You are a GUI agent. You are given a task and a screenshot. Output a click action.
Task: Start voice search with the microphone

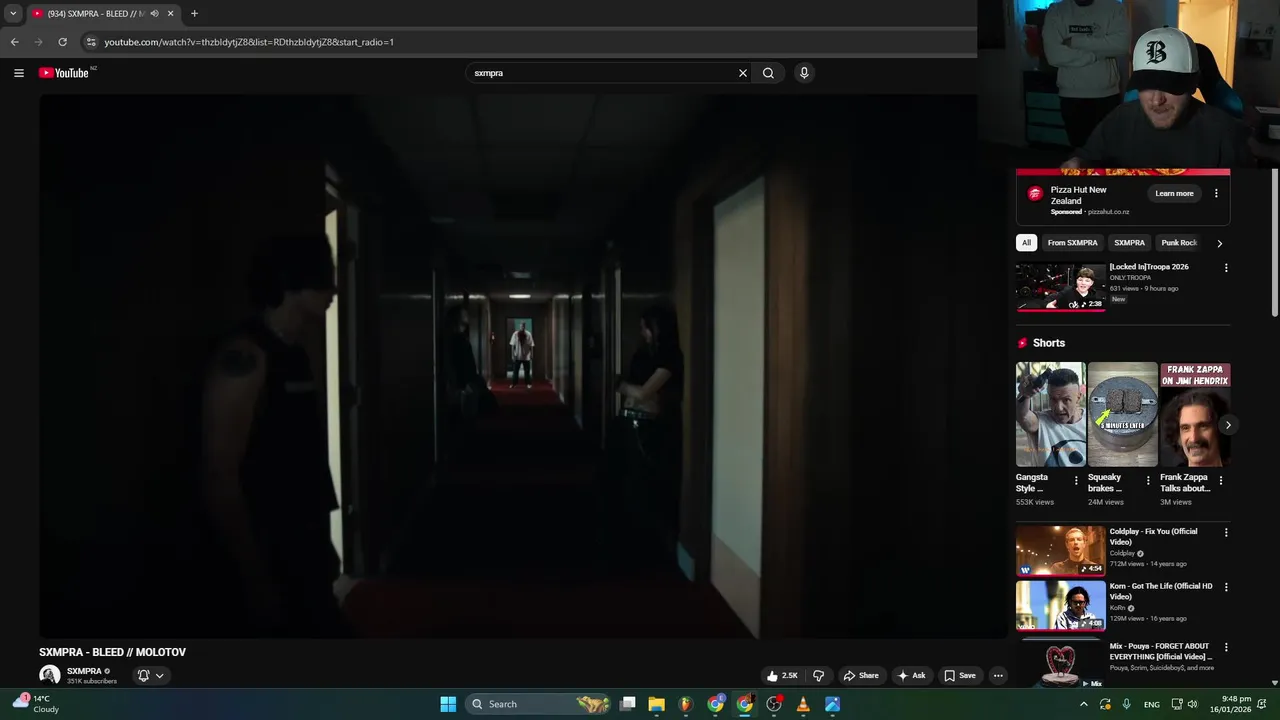803,73
